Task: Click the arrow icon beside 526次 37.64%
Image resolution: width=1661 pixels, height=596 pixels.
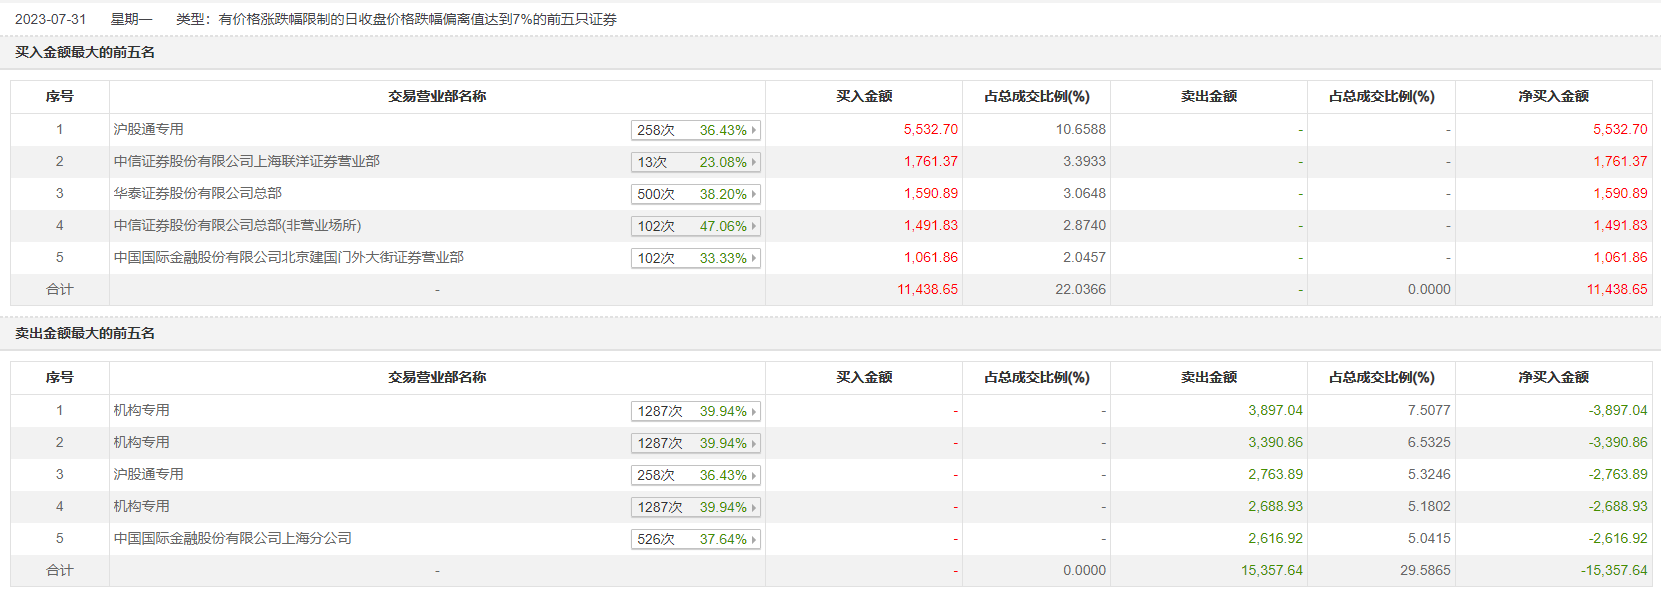Action: pos(754,539)
